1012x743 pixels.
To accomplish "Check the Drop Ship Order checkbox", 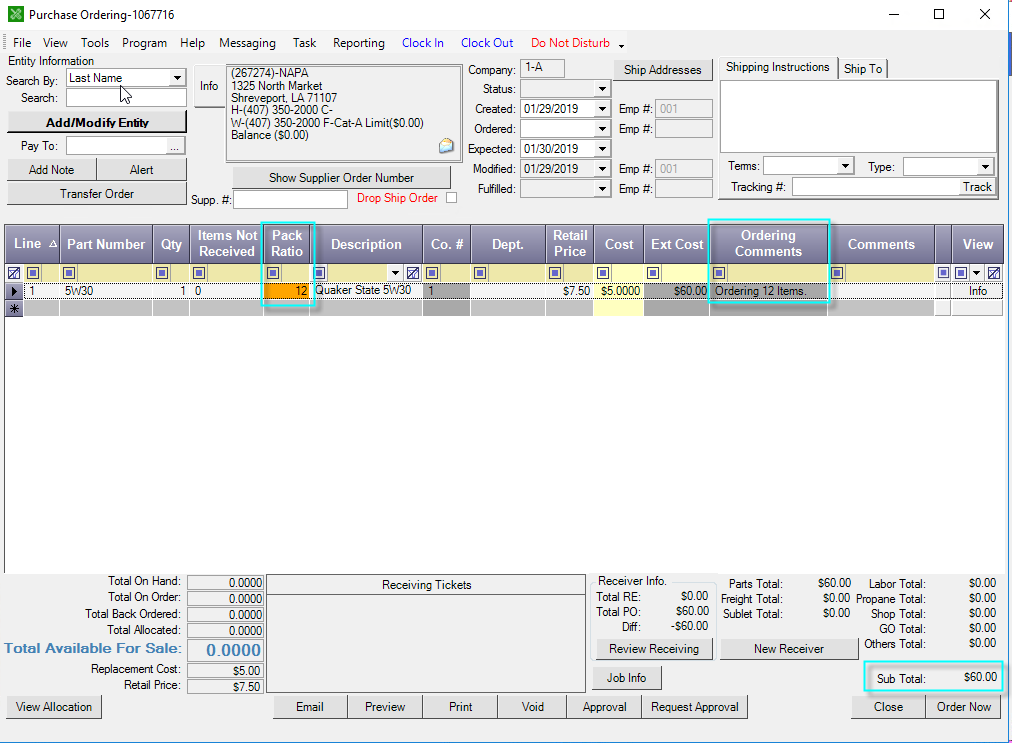I will point(451,198).
